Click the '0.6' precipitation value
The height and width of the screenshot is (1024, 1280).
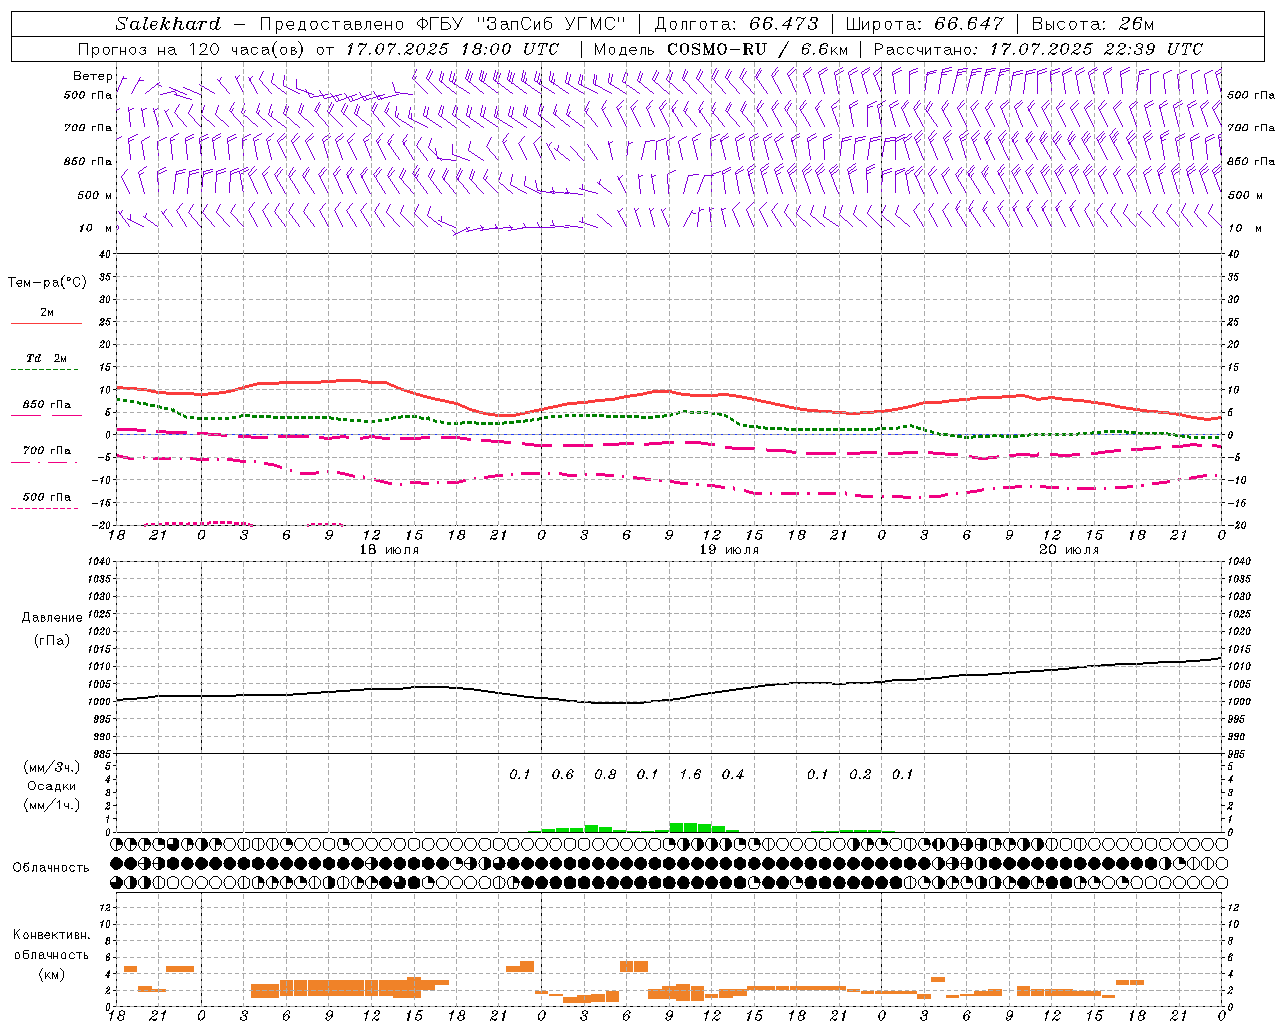[x=563, y=774]
